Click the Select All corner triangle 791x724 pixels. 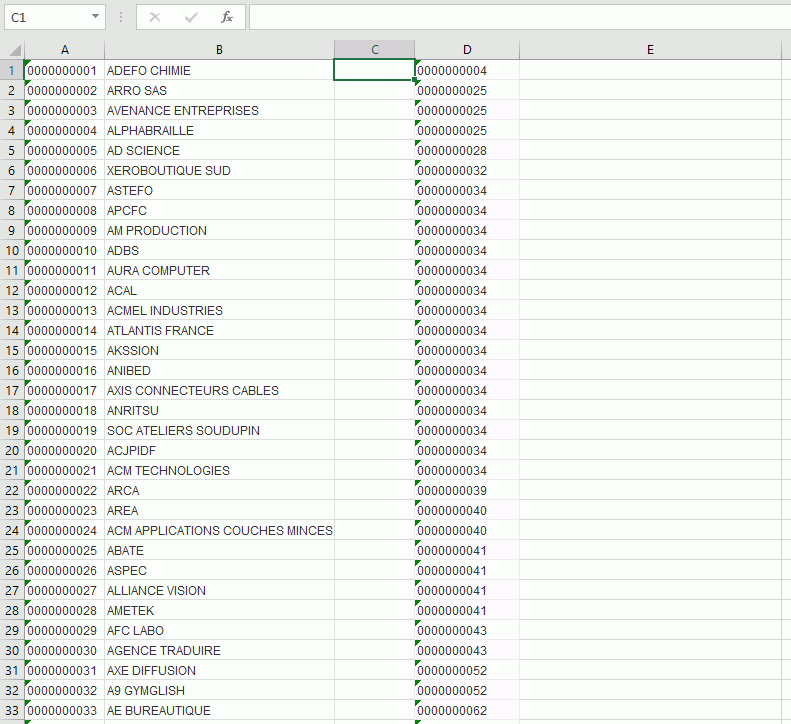tap(13, 51)
